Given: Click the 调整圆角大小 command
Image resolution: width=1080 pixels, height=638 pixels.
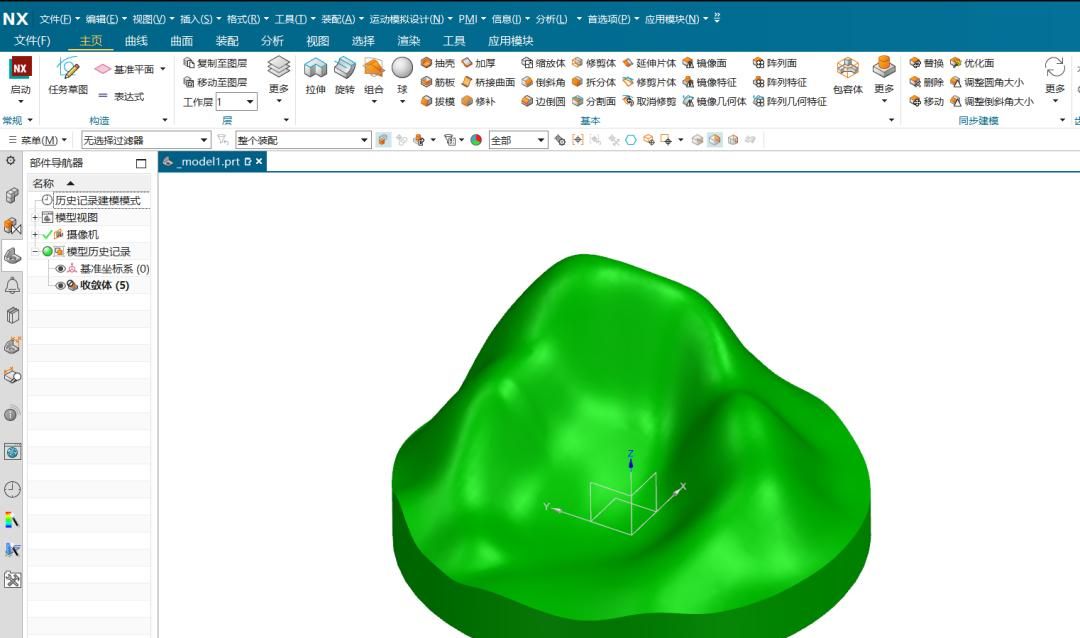Looking at the screenshot, I should point(987,82).
